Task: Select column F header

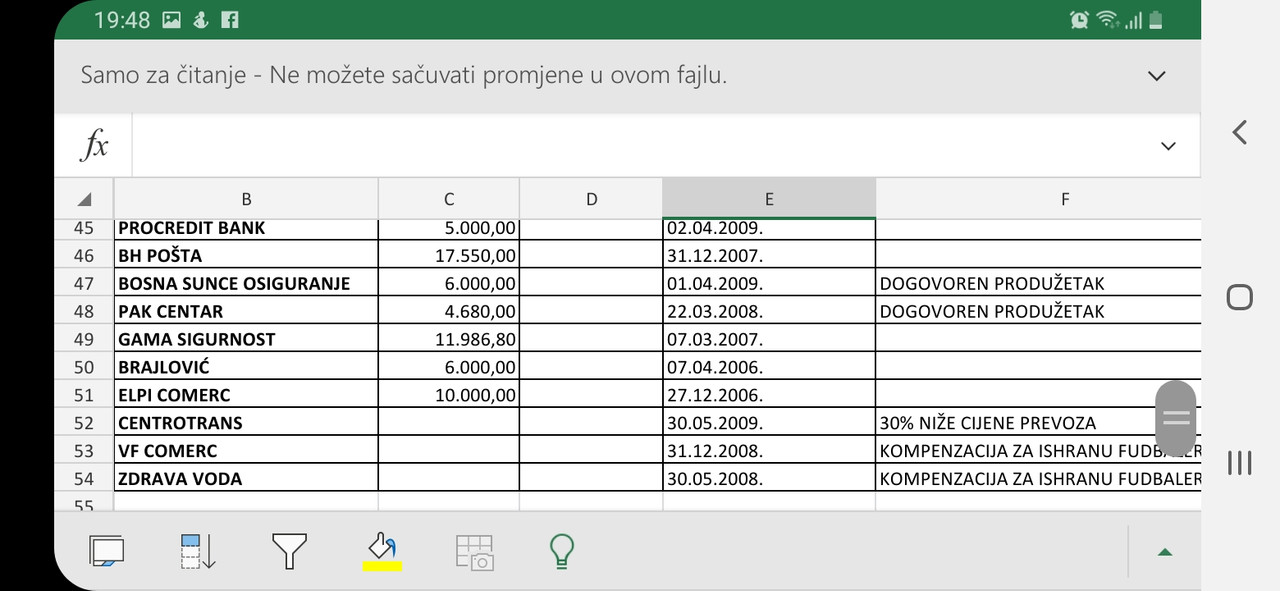Action: (x=1038, y=199)
